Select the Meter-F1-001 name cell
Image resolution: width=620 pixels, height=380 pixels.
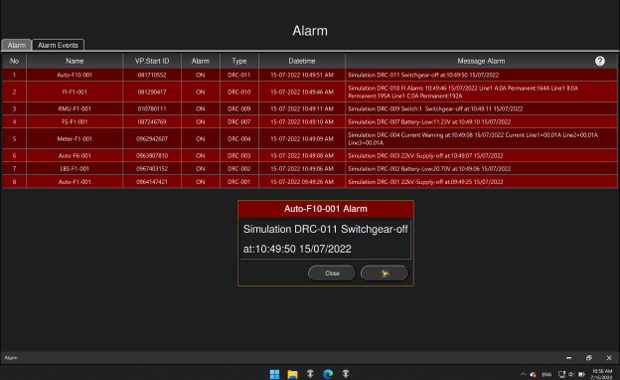(x=74, y=139)
